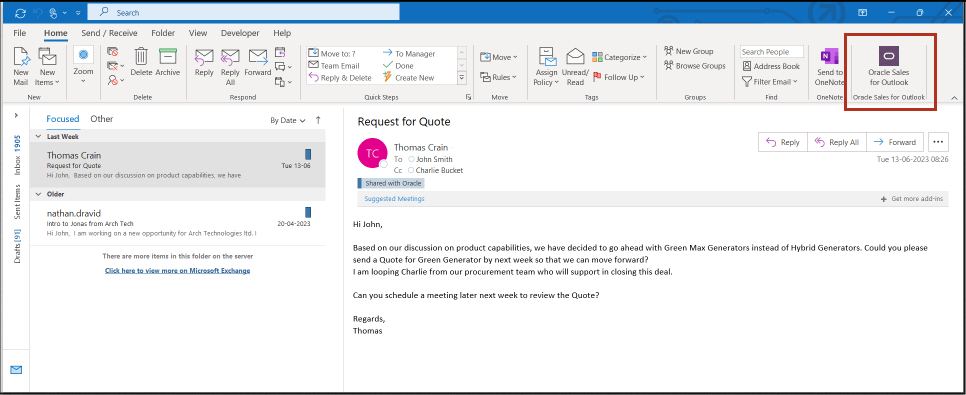This screenshot has width=966, height=395.
Task: Click Suggested Meetings add-in link
Action: (x=394, y=198)
